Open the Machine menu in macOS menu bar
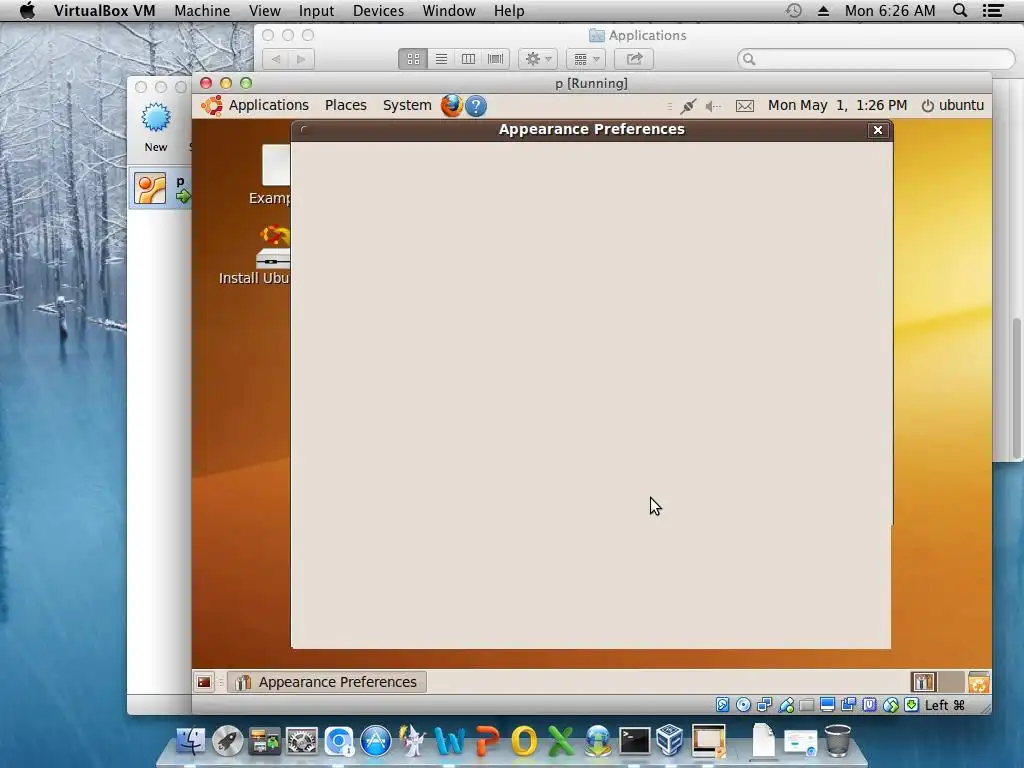1024x768 pixels. pyautogui.click(x=202, y=11)
